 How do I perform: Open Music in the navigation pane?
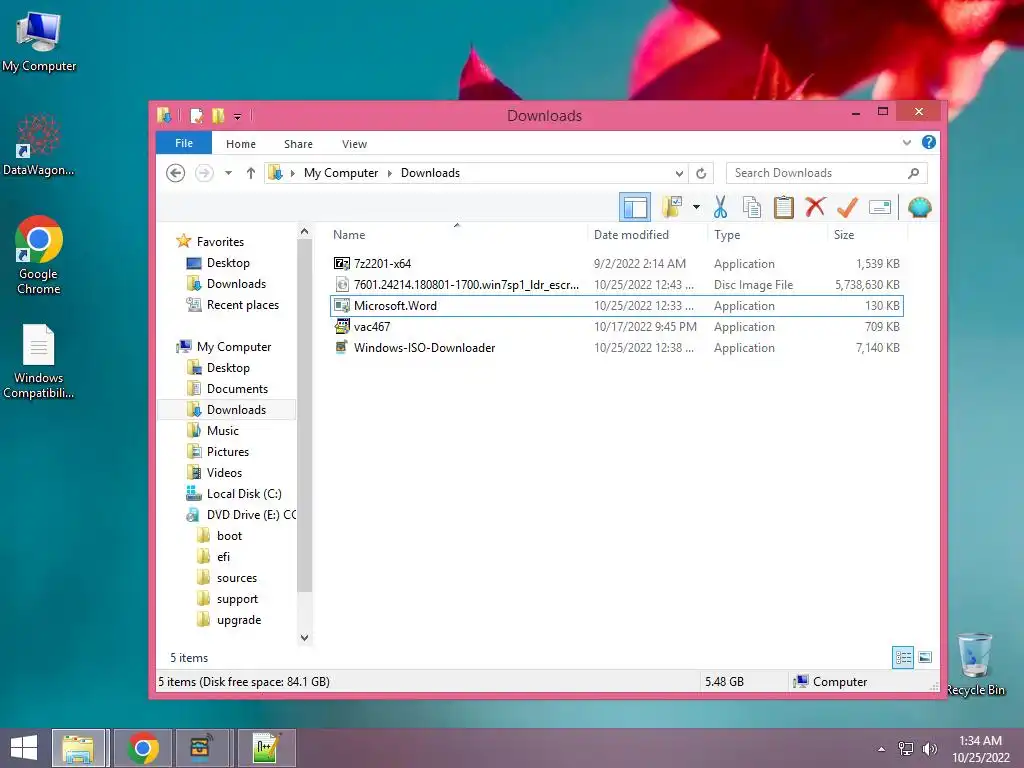(223, 431)
